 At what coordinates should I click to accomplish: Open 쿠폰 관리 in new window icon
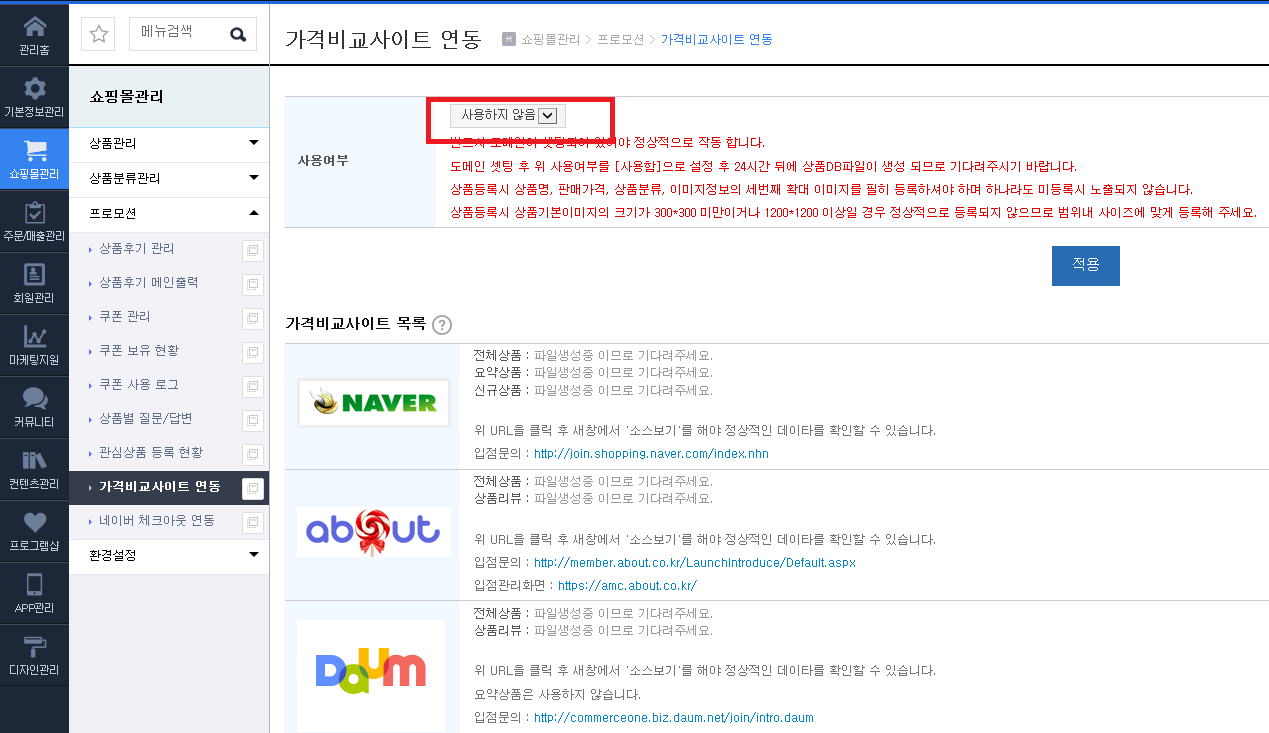point(253,318)
